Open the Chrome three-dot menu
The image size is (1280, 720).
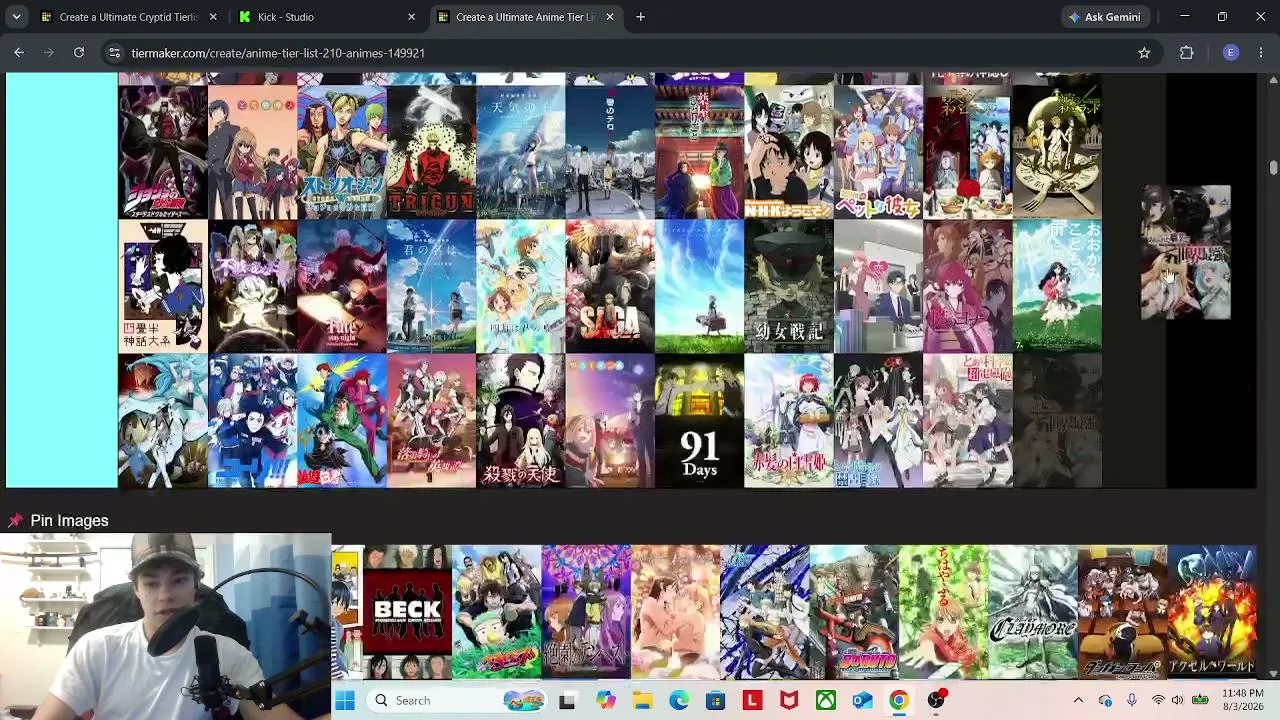tap(1261, 53)
